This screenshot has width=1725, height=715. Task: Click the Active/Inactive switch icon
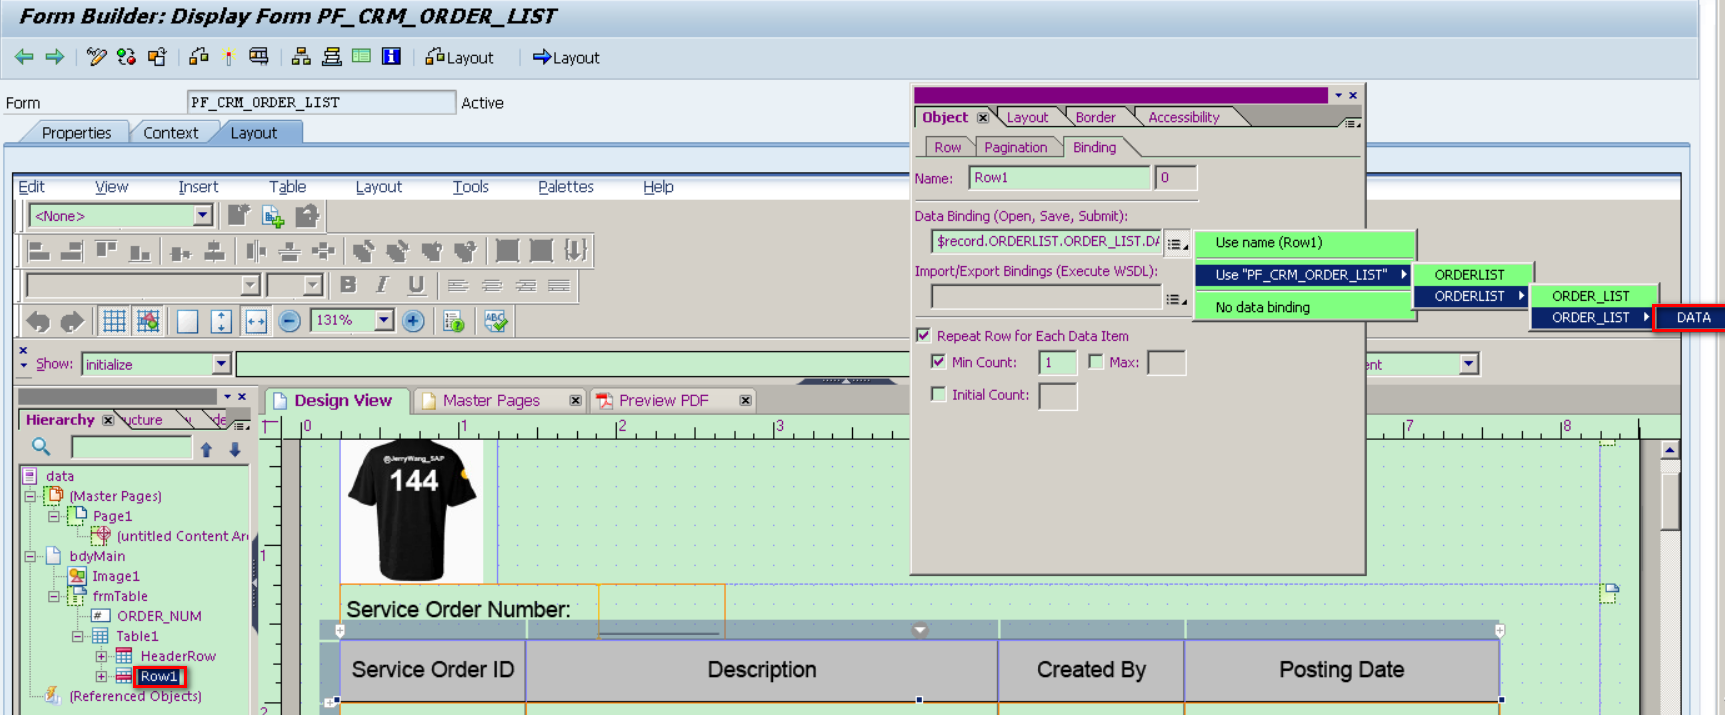pyautogui.click(x=126, y=57)
